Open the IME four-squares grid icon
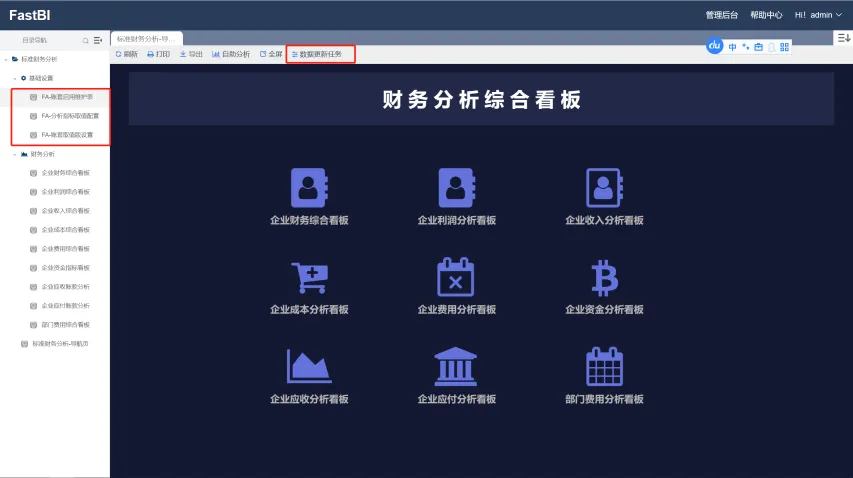Image resolution: width=853 pixels, height=478 pixels. click(784, 47)
